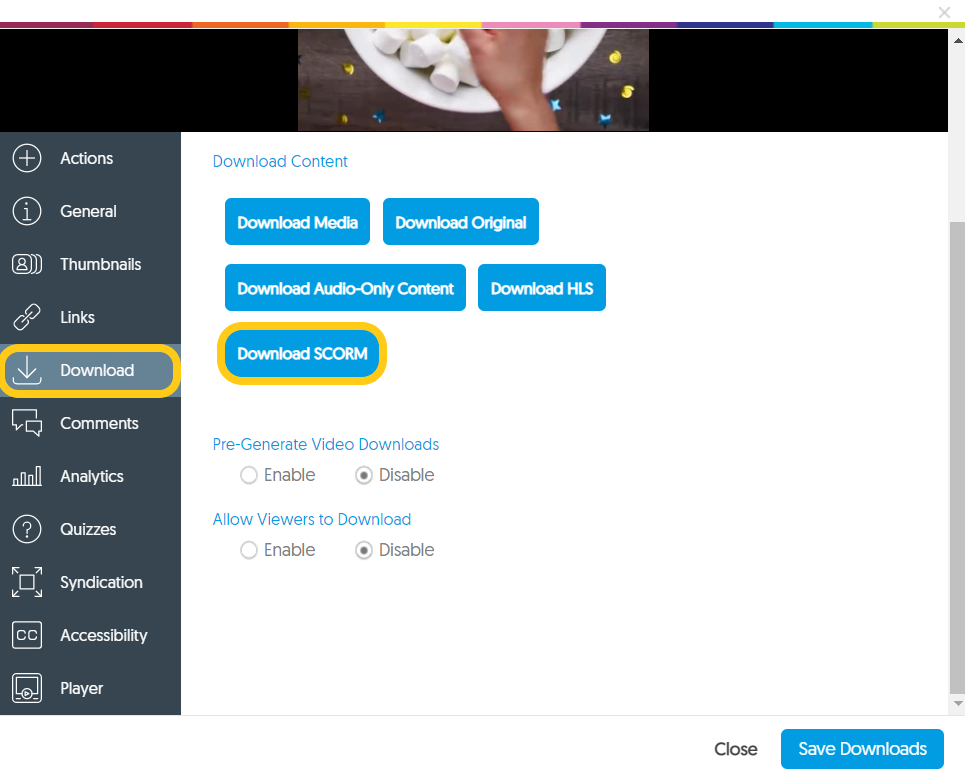Open the Quizzes tab
Viewport: 965px width, 778px height.
coord(90,529)
